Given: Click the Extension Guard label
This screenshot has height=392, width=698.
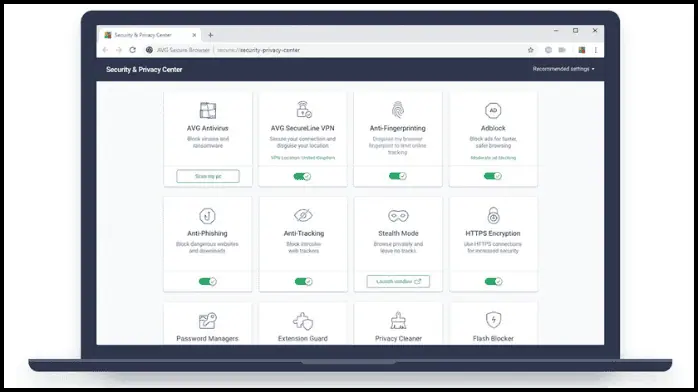Looking at the screenshot, I should tap(303, 339).
